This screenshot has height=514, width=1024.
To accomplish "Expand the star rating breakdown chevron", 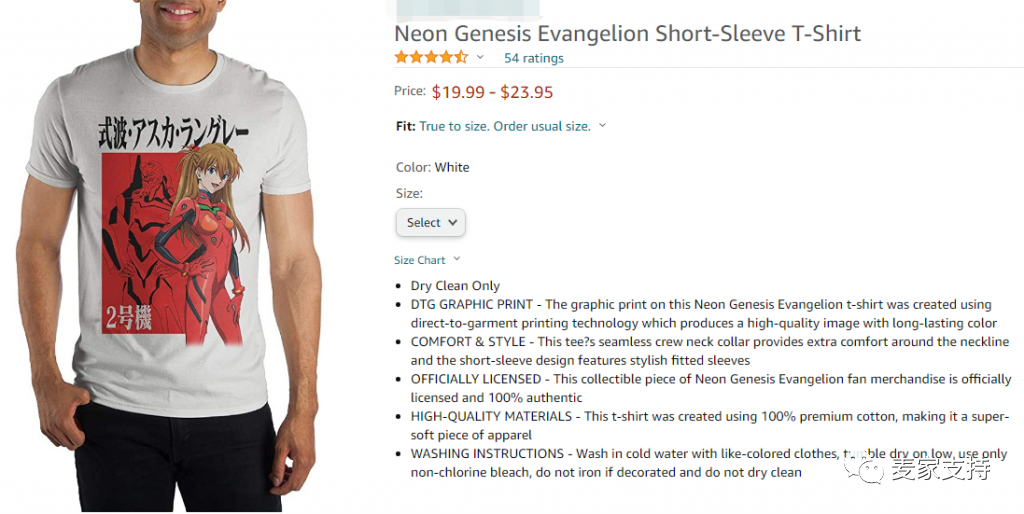I will click(x=480, y=58).
